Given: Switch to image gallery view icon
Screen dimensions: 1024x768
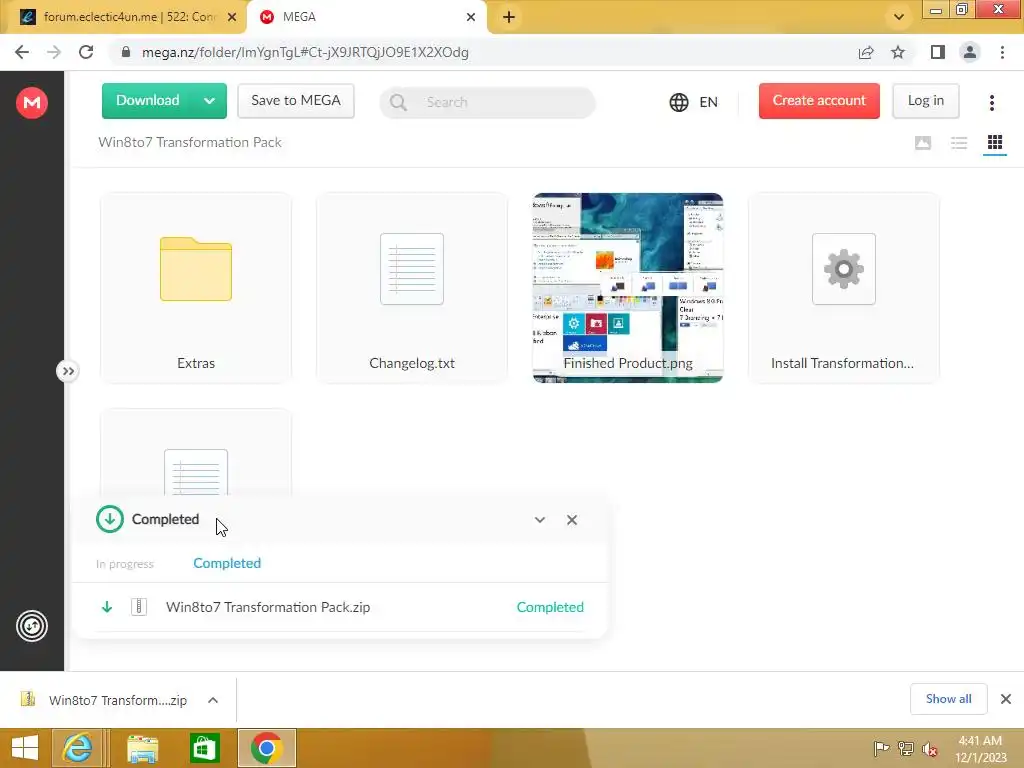Looking at the screenshot, I should (922, 142).
